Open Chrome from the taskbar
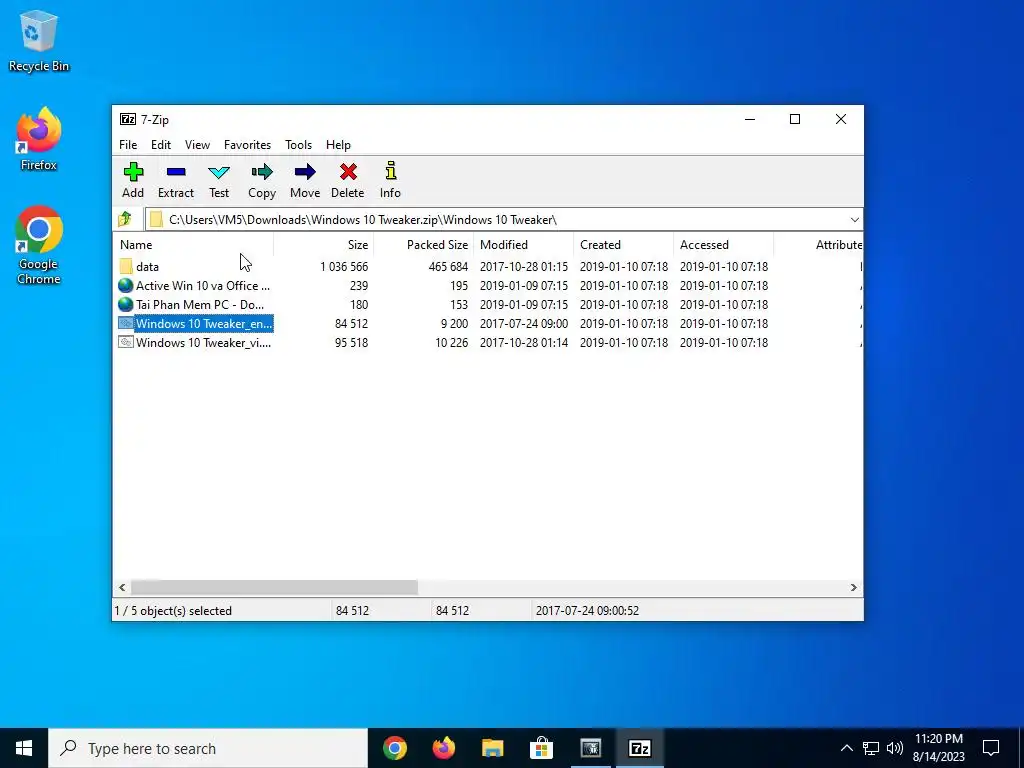This screenshot has width=1024, height=768. (395, 748)
